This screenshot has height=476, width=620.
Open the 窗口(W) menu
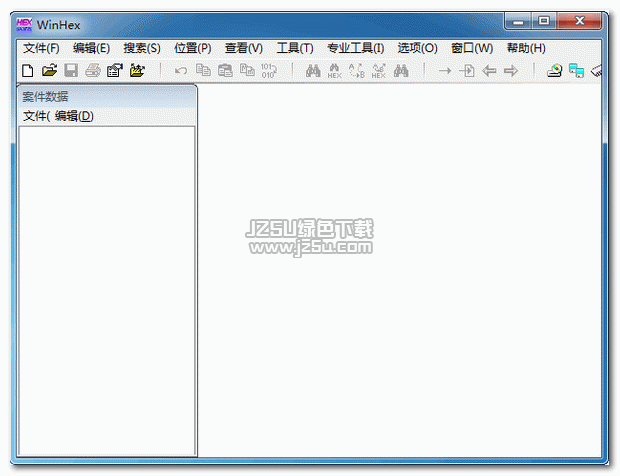tap(472, 48)
